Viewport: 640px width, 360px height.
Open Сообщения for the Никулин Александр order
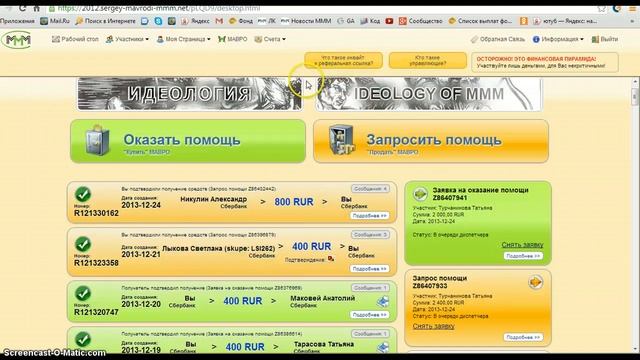(370, 189)
